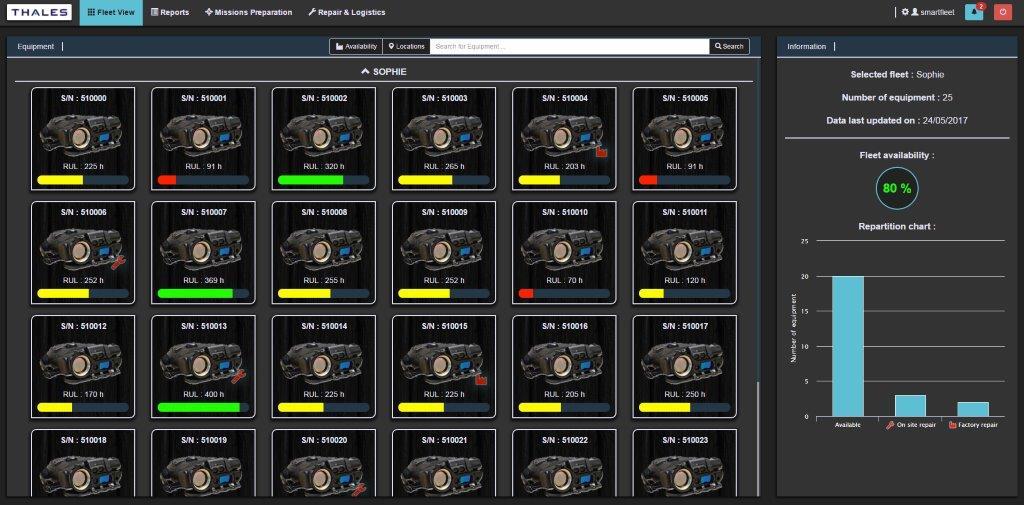Open the Repair & Logistics tab

[347, 12]
